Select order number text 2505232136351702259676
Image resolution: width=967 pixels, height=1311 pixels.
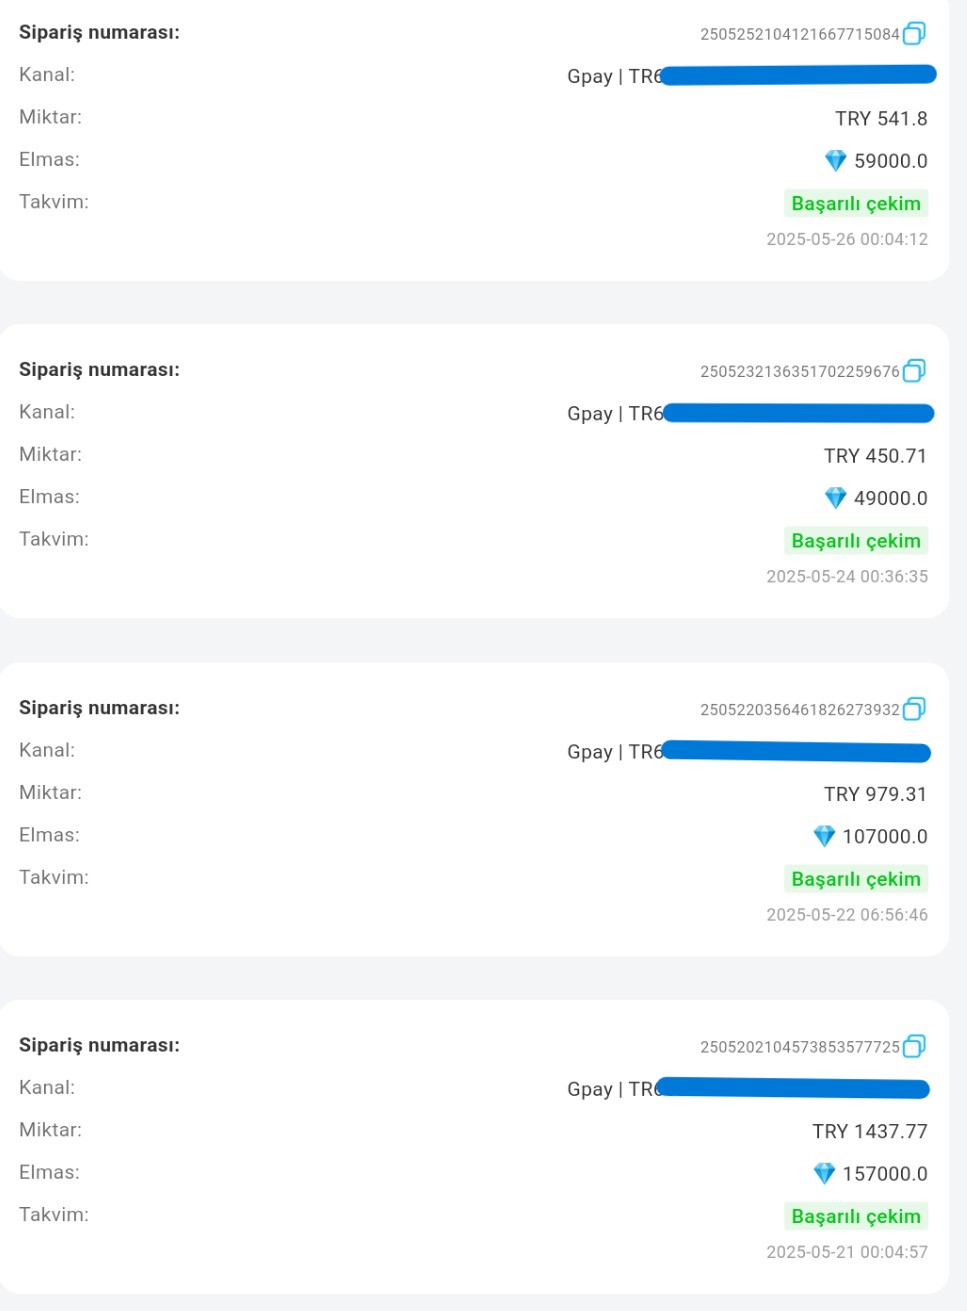(800, 372)
